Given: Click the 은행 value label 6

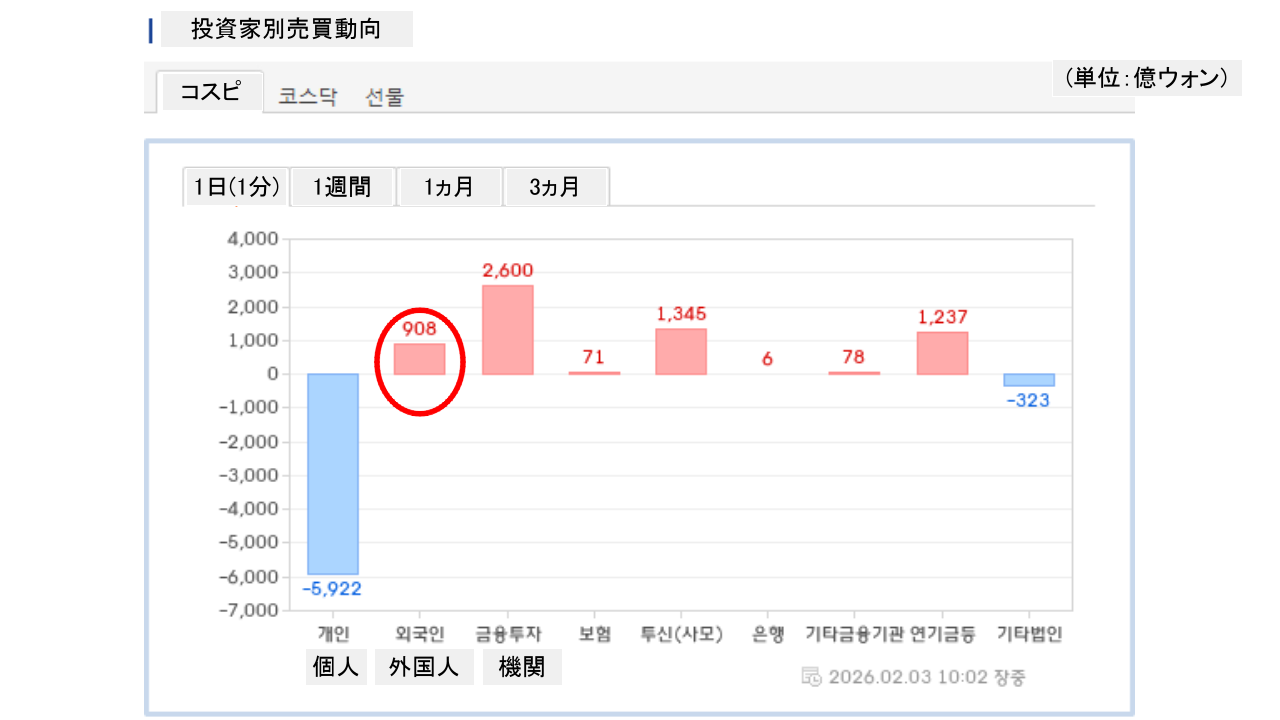Looking at the screenshot, I should click(x=767, y=359).
